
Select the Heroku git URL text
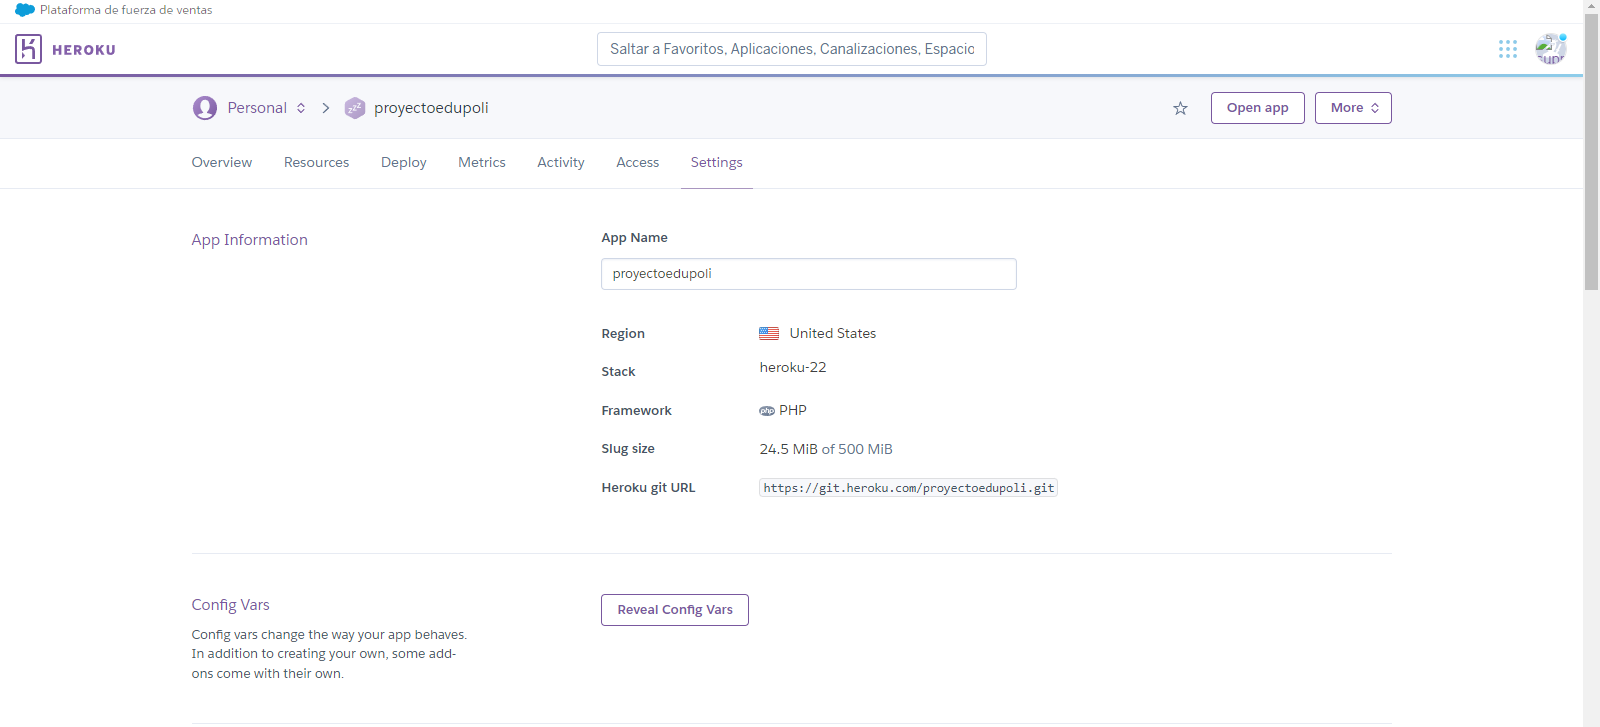pyautogui.click(x=908, y=488)
